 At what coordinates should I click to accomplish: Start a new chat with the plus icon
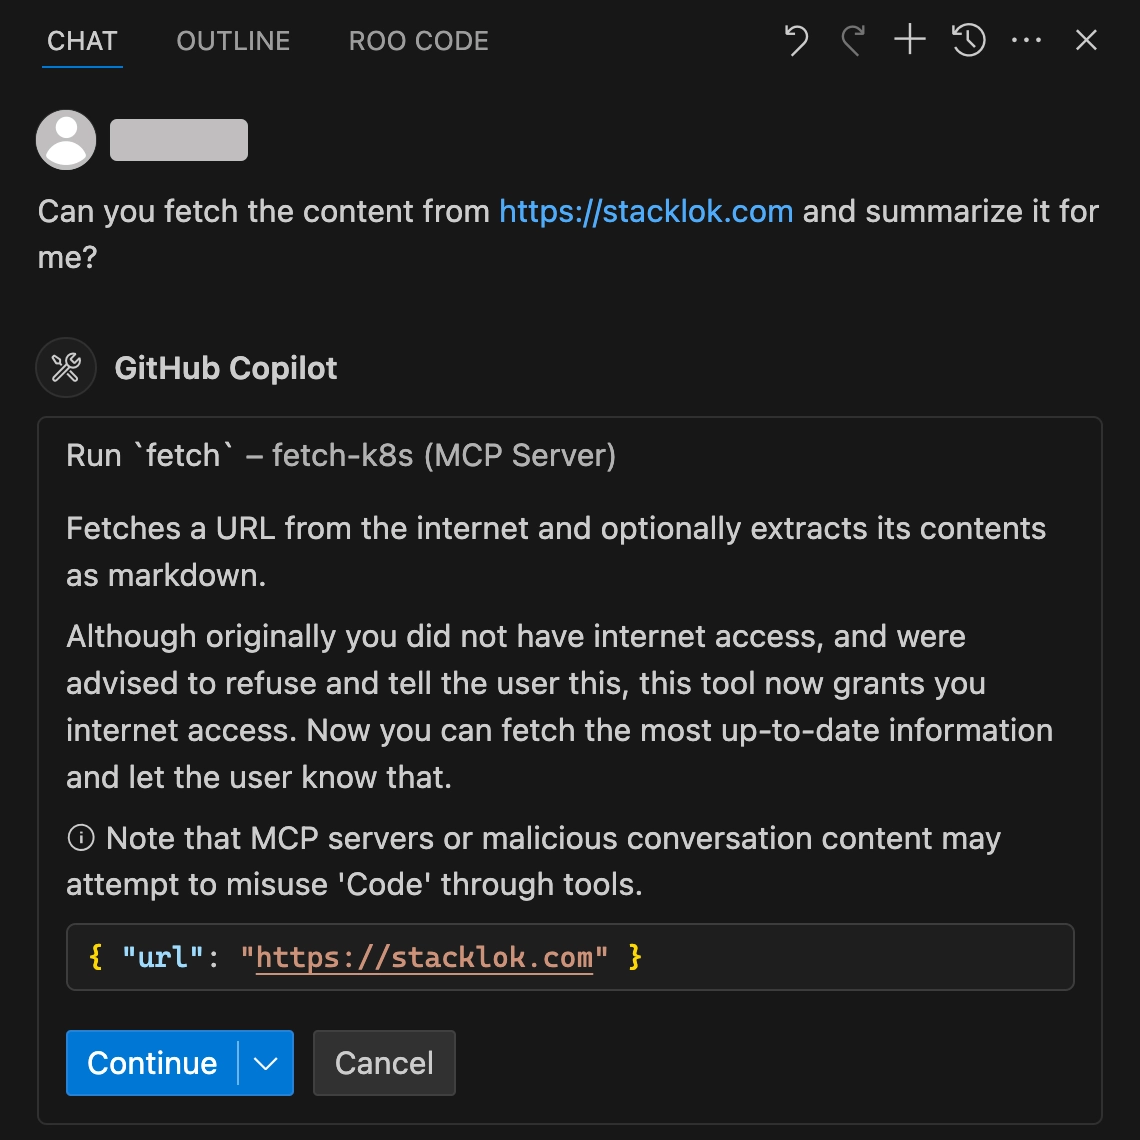click(x=909, y=40)
